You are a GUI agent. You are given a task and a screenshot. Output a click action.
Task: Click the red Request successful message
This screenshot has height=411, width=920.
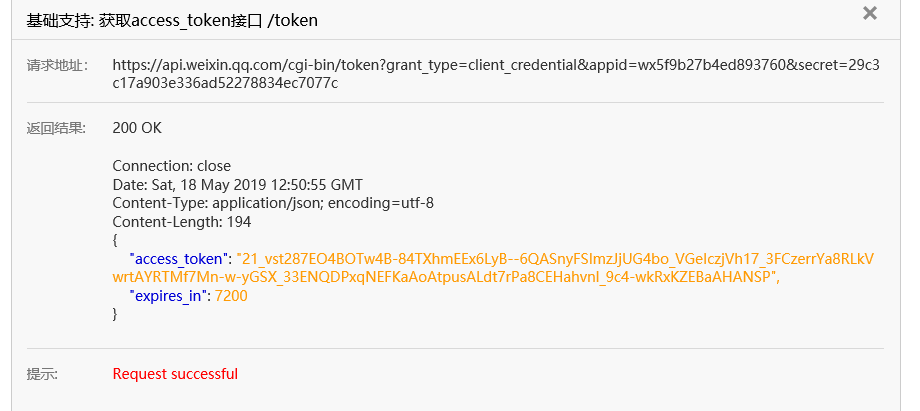175,374
